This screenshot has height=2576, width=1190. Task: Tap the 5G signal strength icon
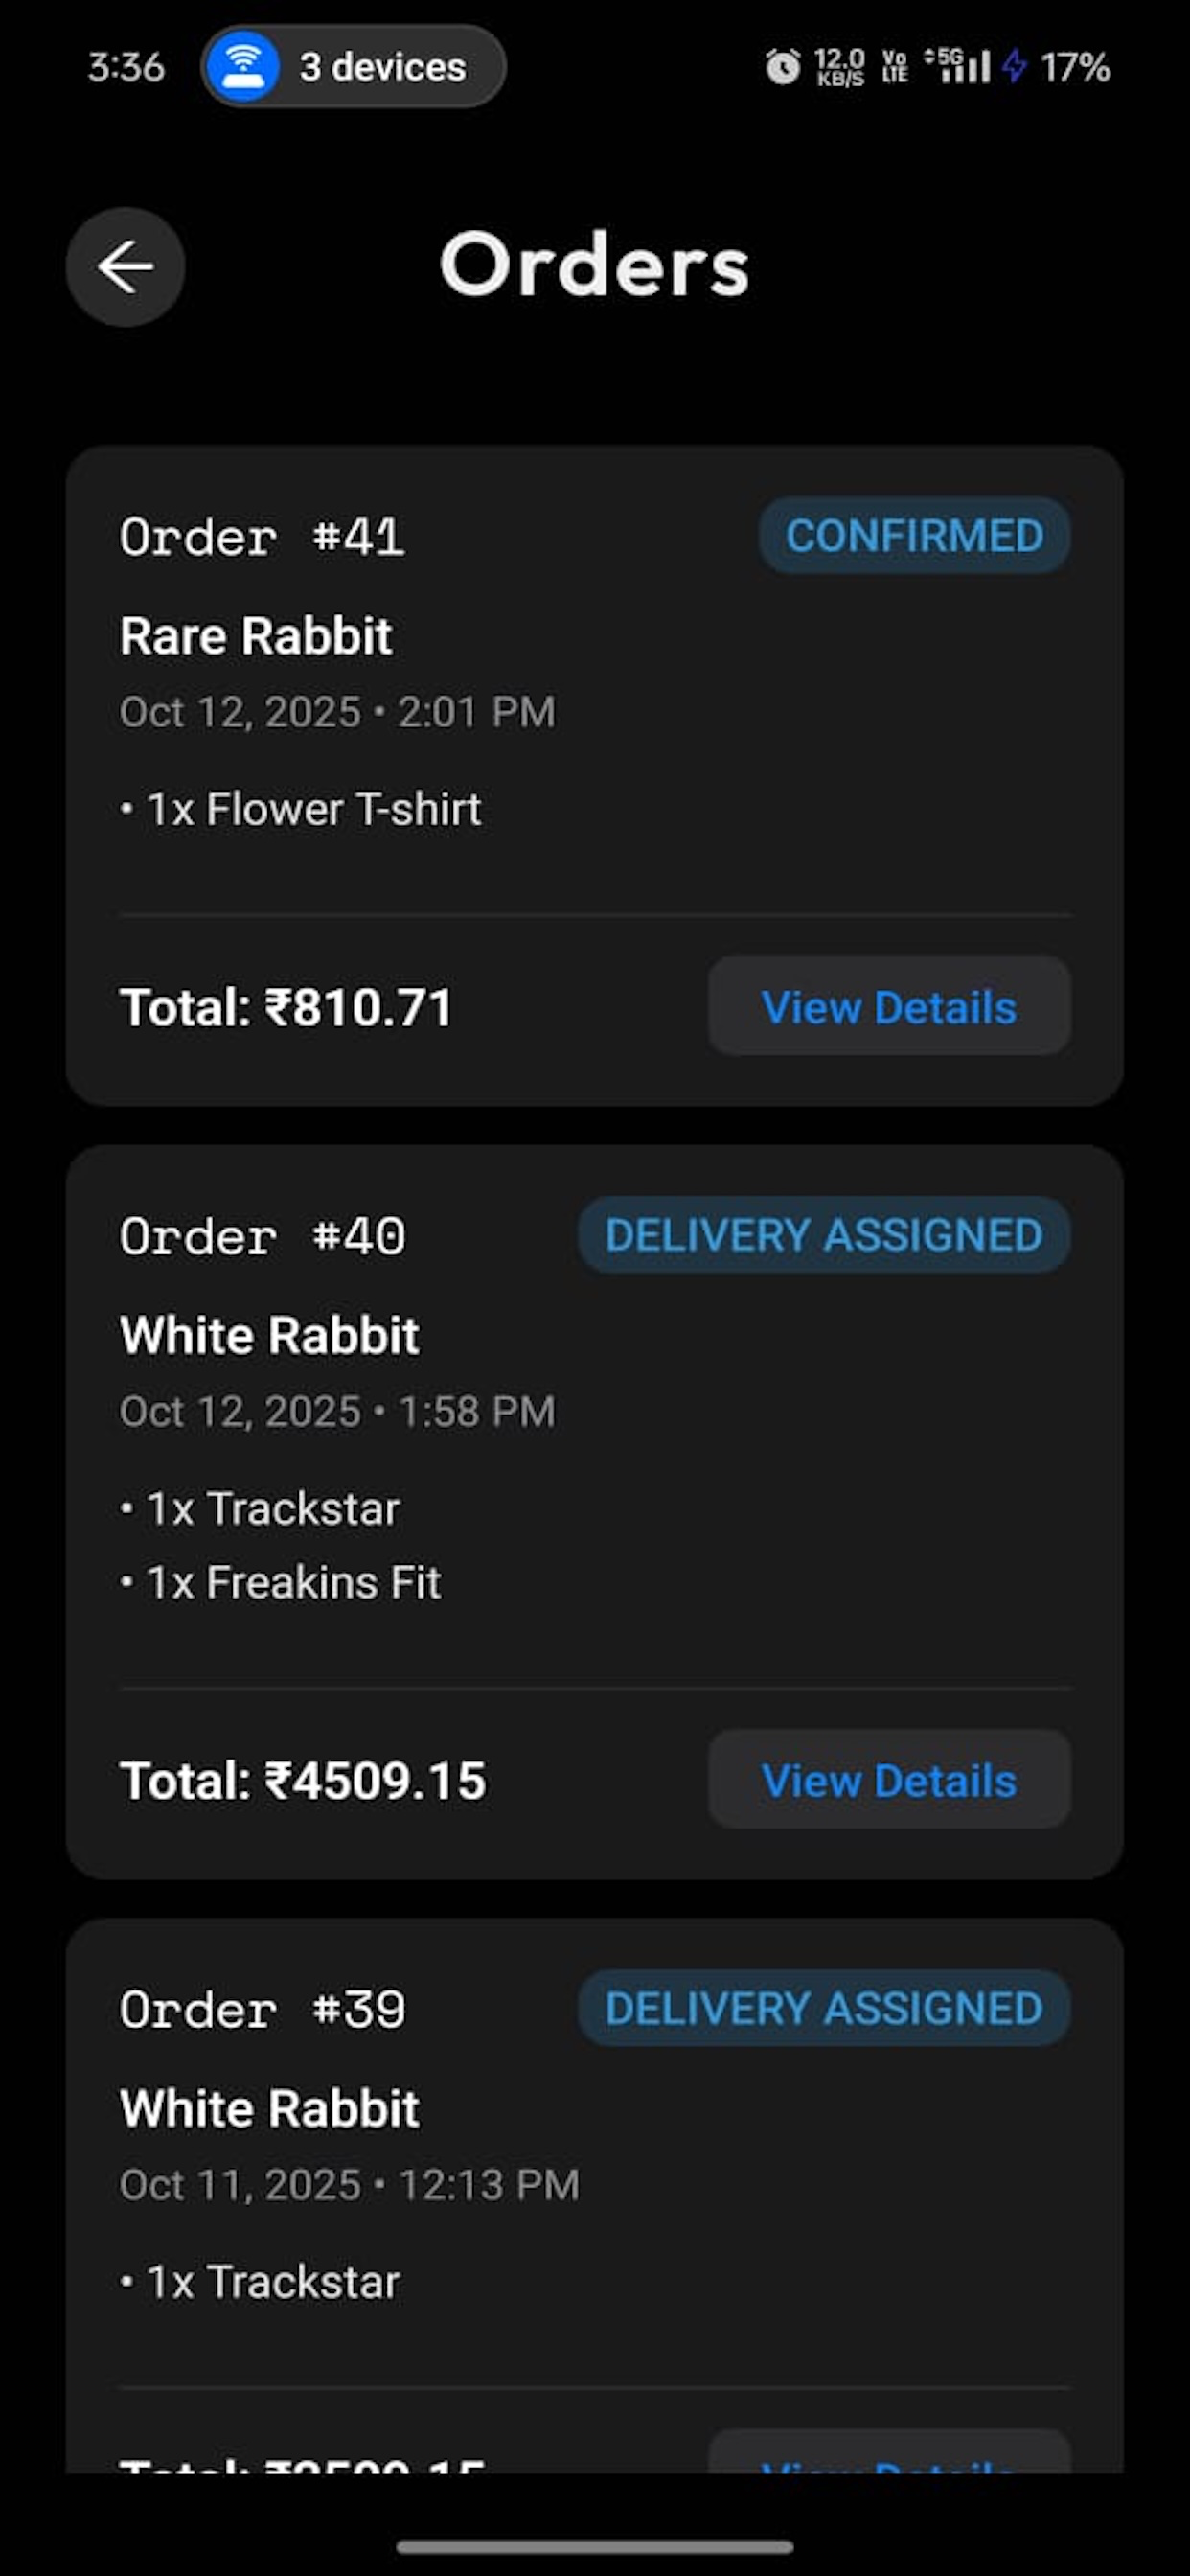pos(957,66)
